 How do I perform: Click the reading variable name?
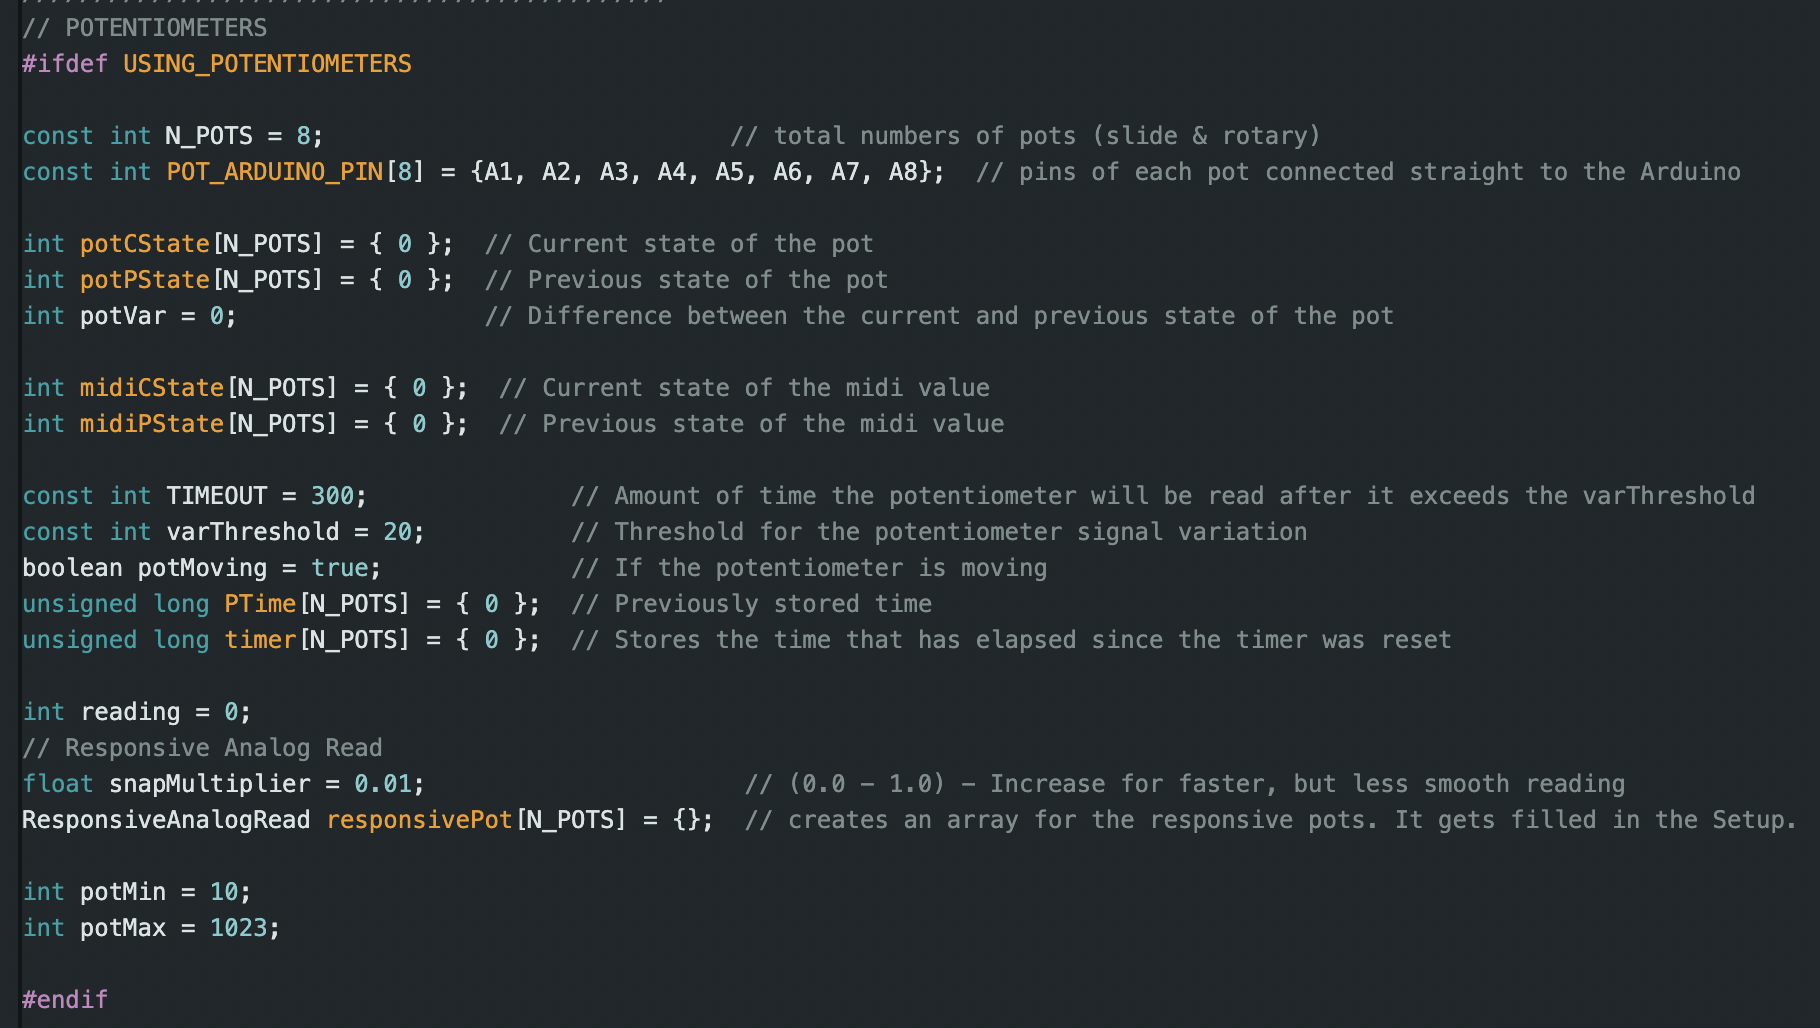tap(130, 712)
